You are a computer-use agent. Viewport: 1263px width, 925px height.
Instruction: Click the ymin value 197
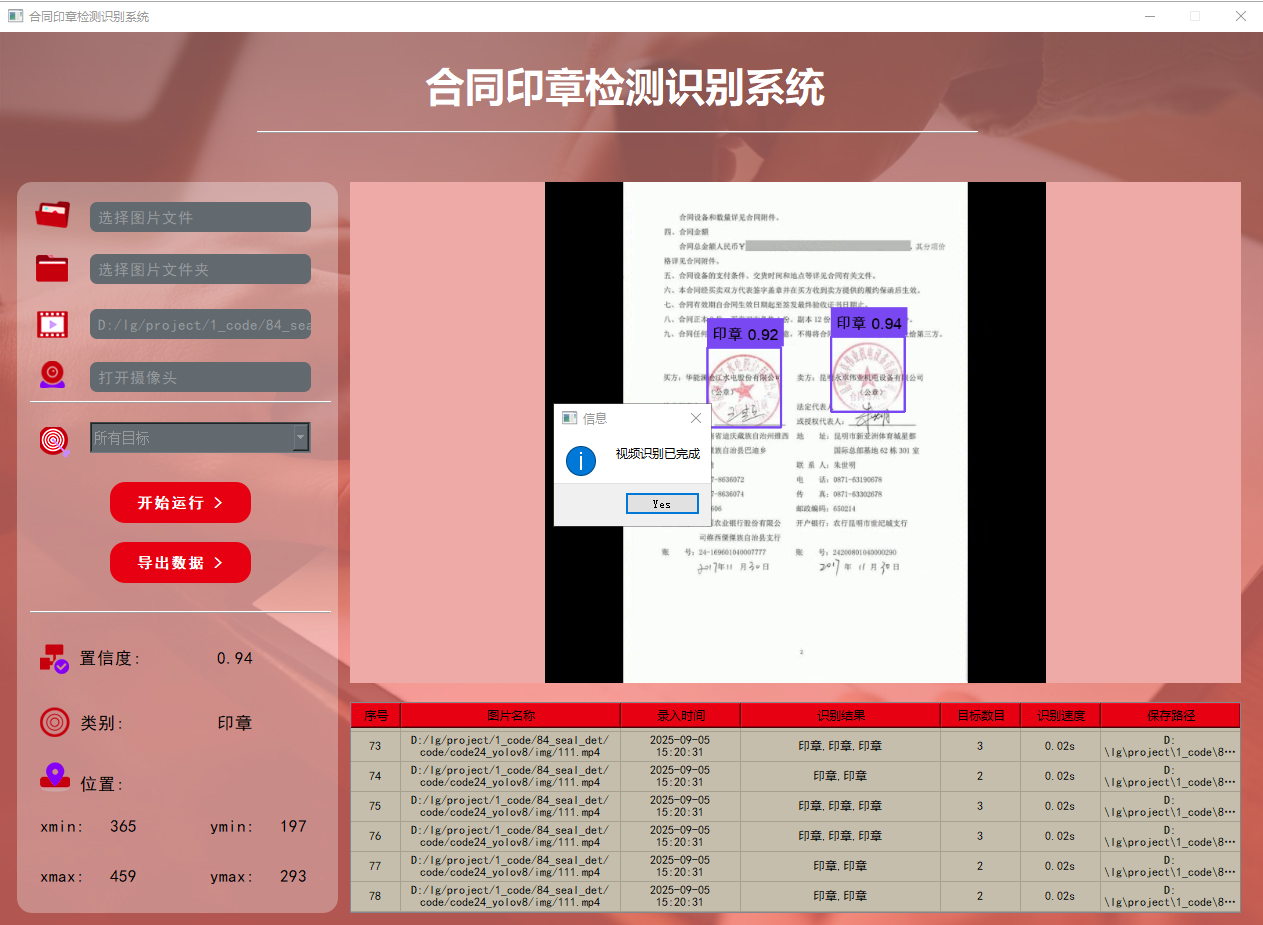pyautogui.click(x=293, y=826)
